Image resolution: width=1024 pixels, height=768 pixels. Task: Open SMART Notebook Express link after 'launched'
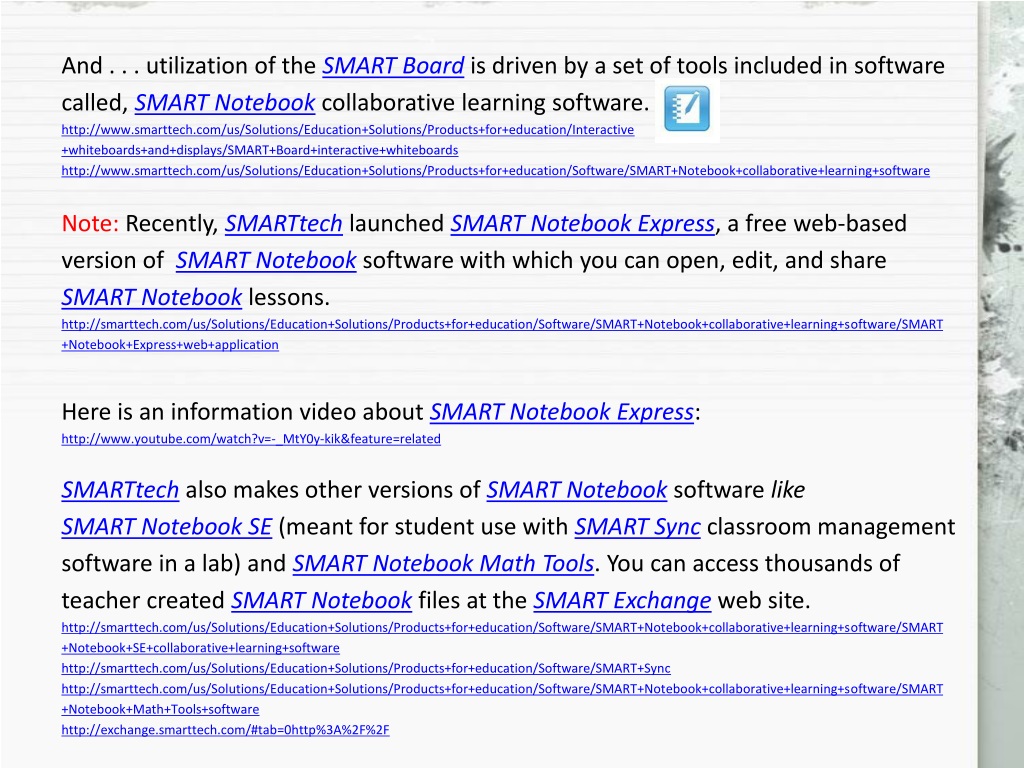(583, 224)
